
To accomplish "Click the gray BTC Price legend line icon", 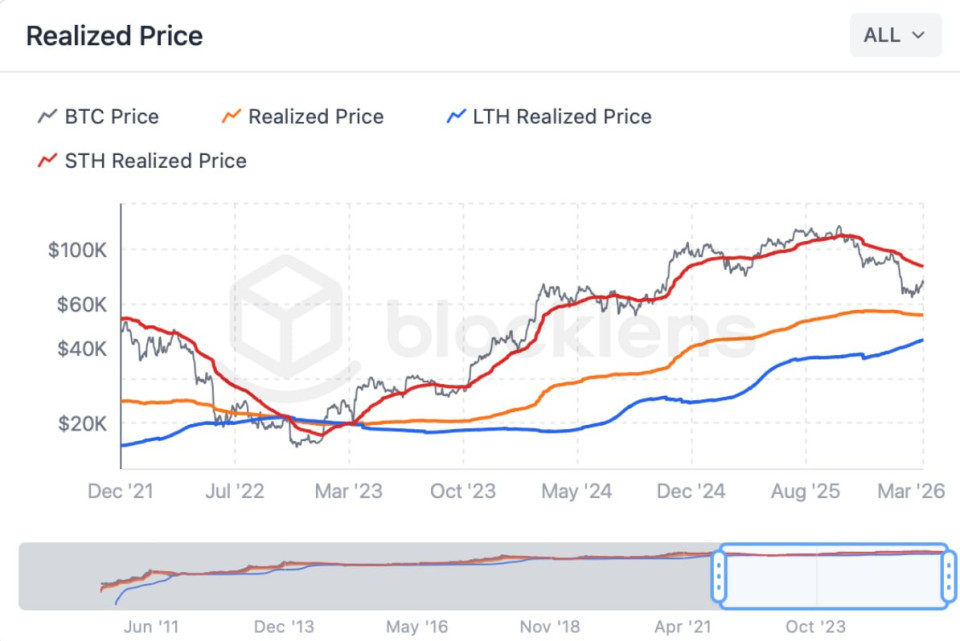I will [47, 117].
